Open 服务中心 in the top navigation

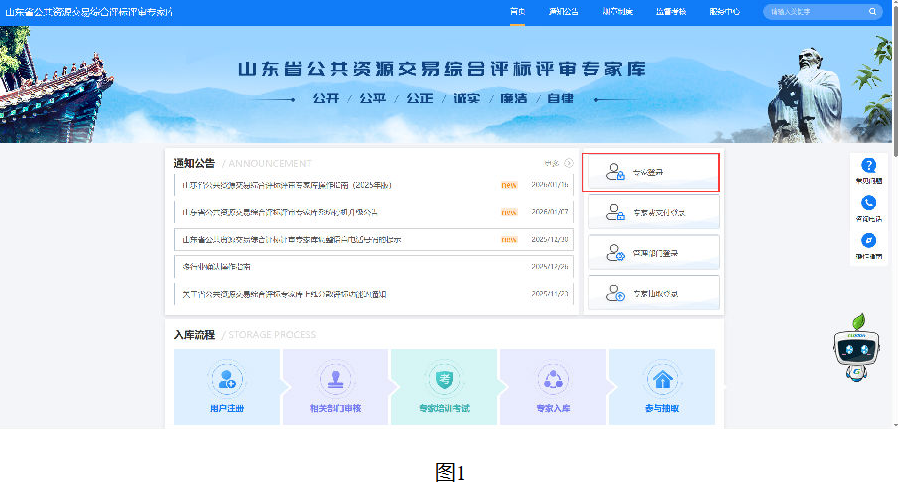725,12
